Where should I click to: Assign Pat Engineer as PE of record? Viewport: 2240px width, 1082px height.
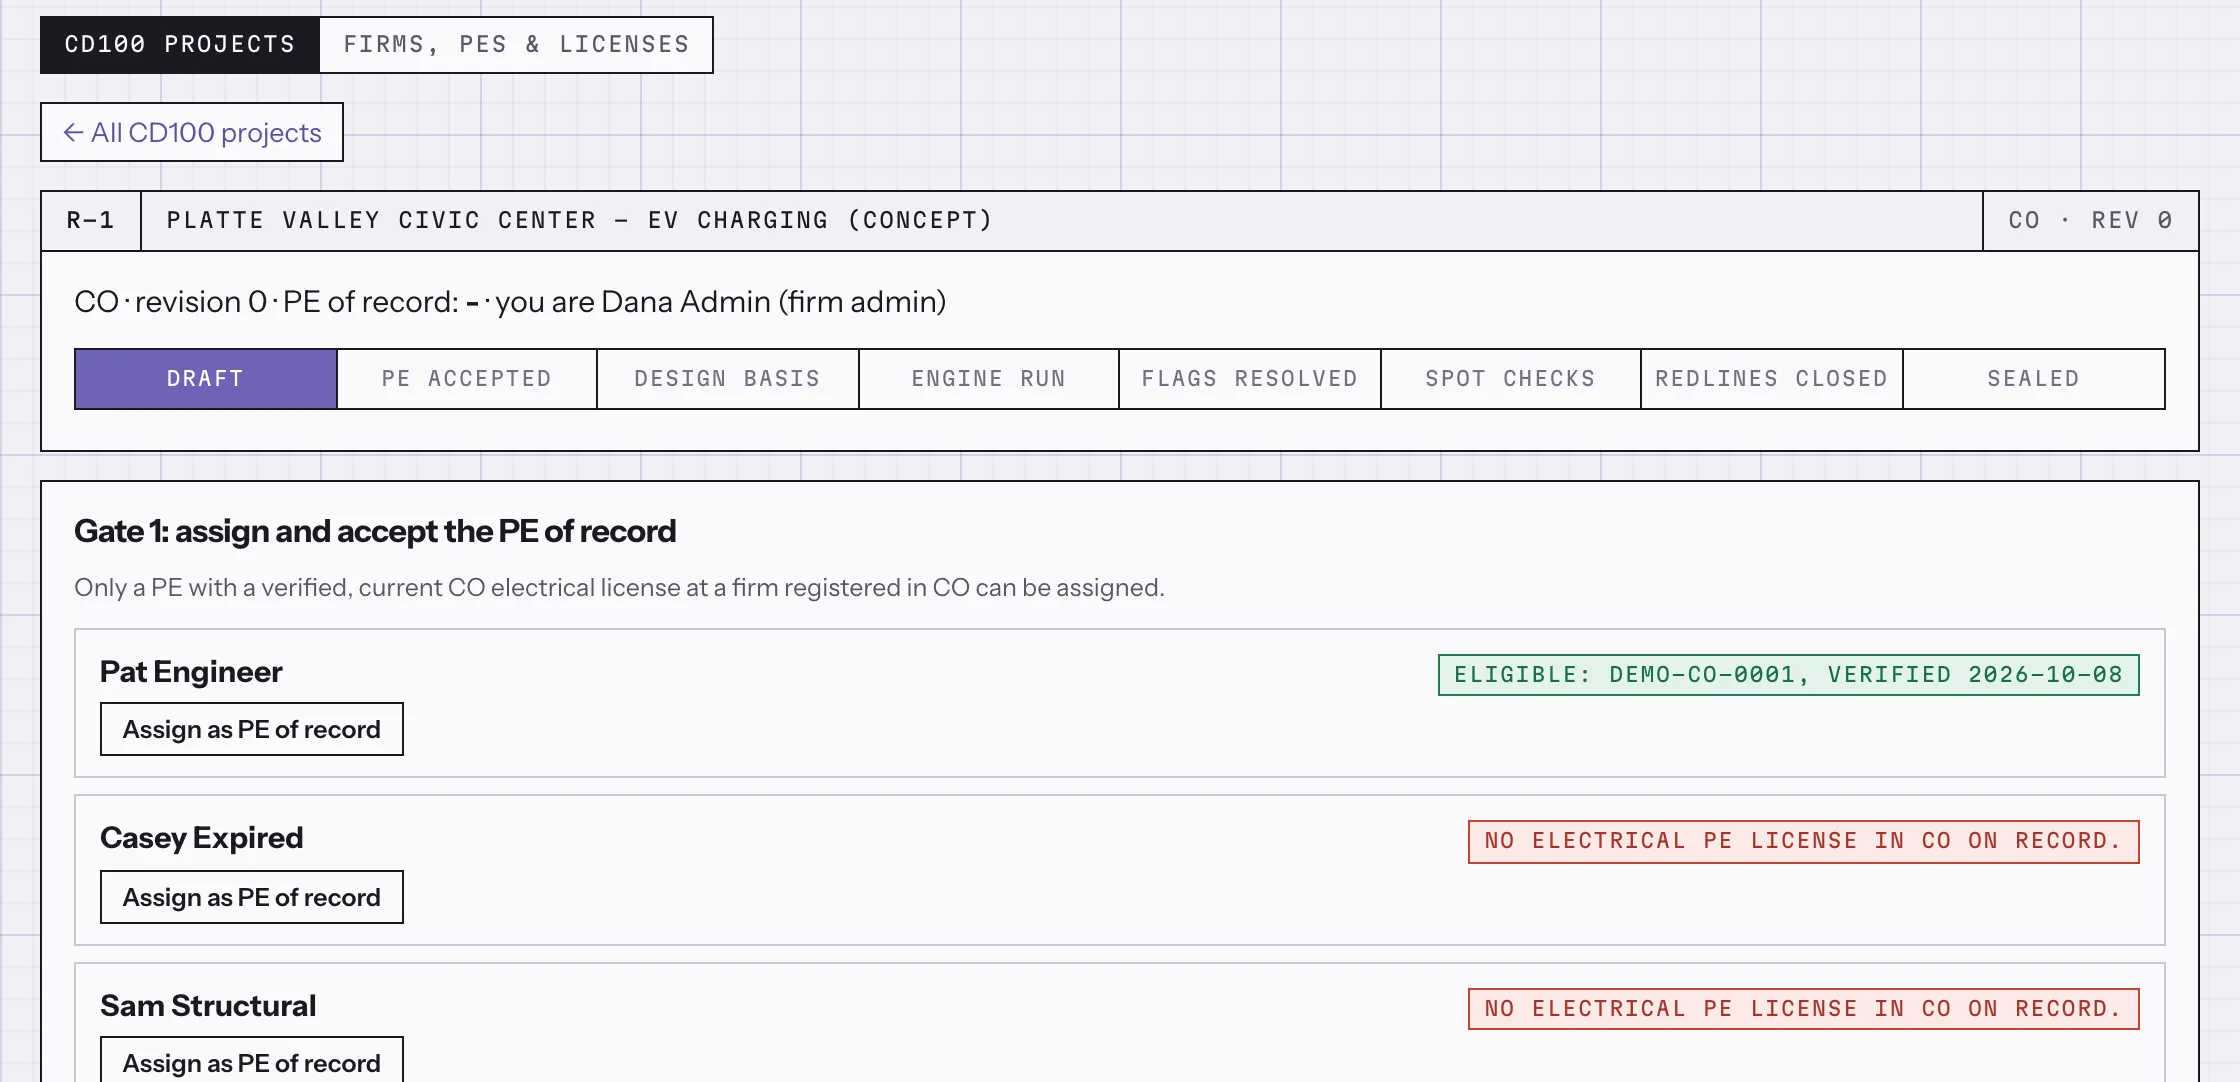point(252,729)
